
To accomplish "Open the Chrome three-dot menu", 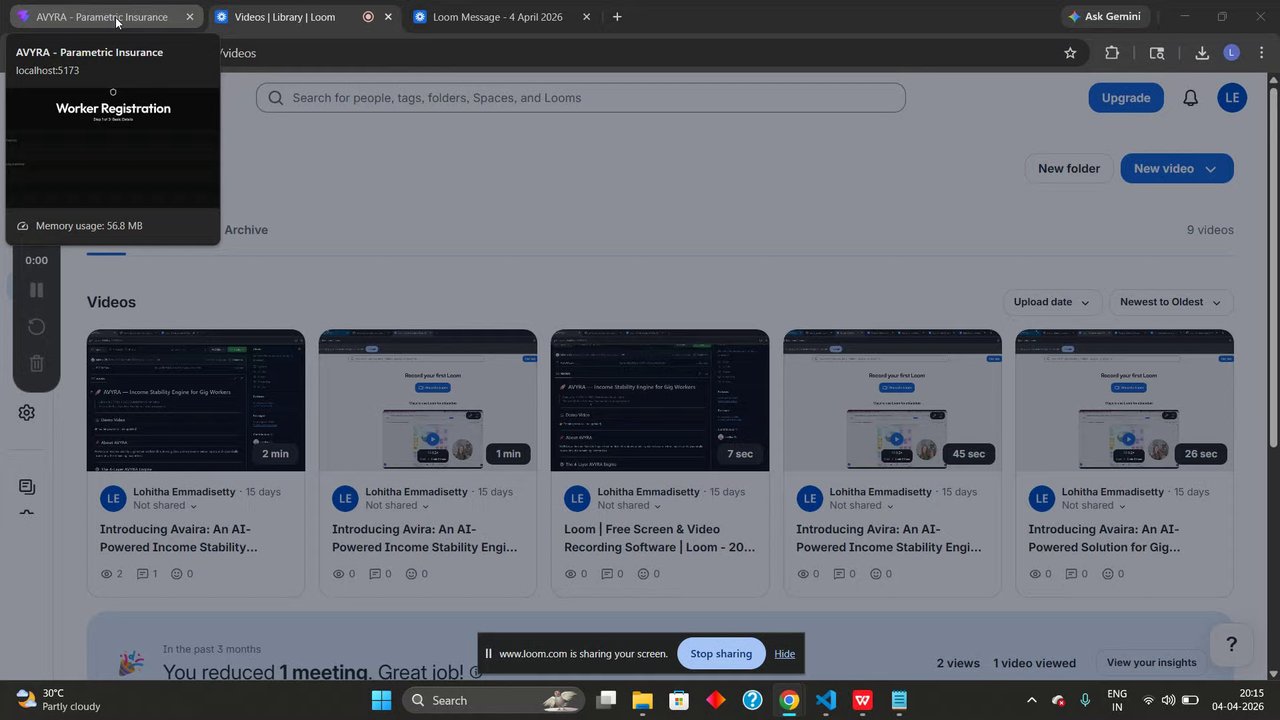I will tap(1260, 53).
